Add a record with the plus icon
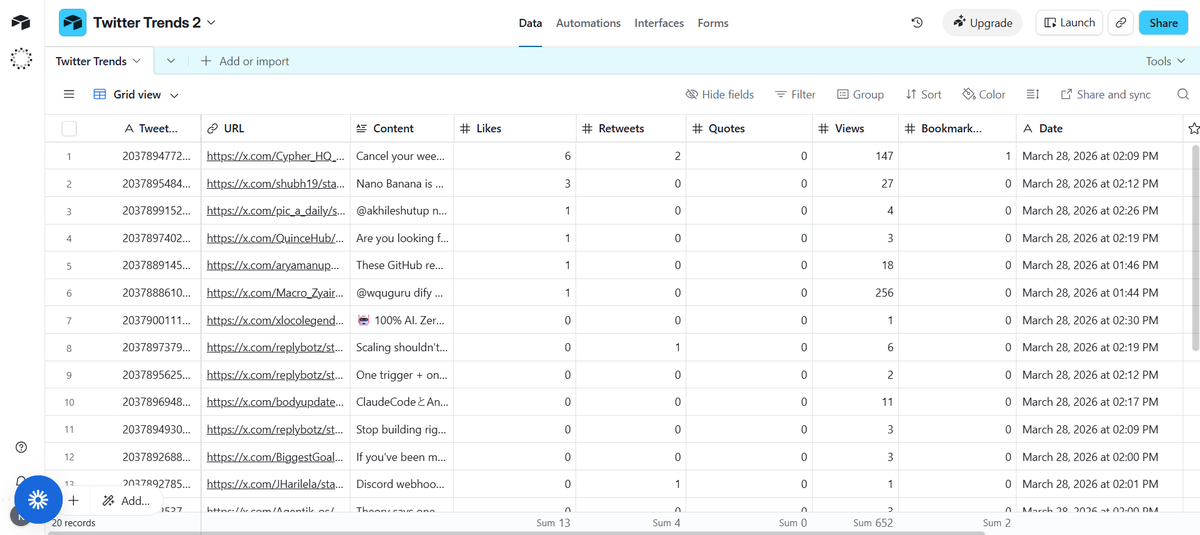1200x535 pixels. click(x=73, y=500)
